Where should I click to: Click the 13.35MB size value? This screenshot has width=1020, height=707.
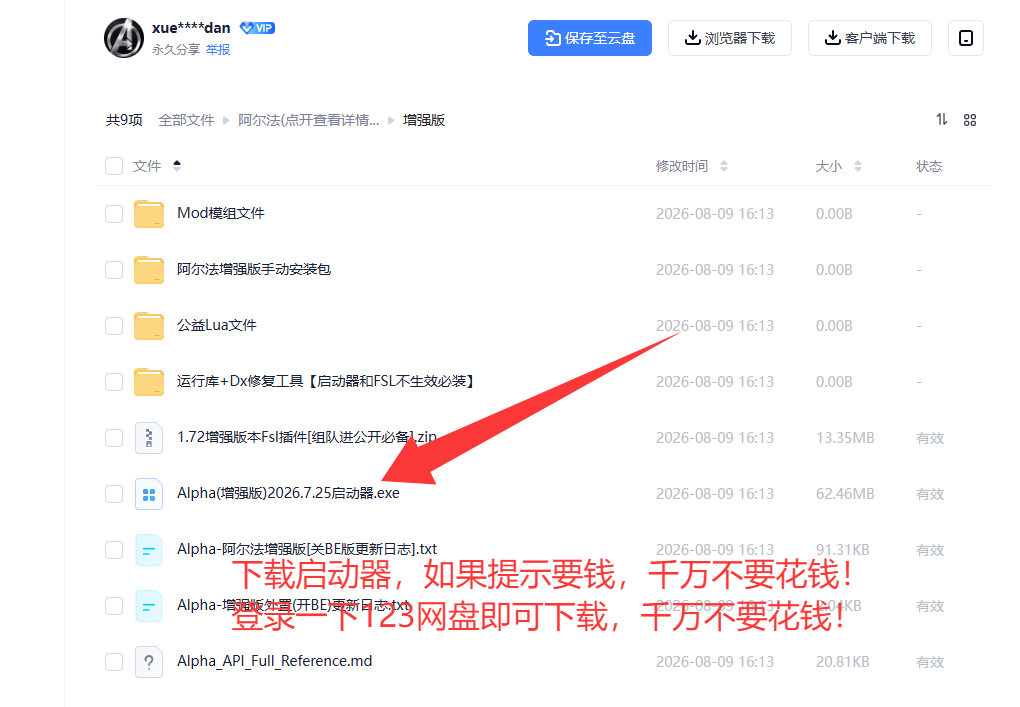[845, 438]
